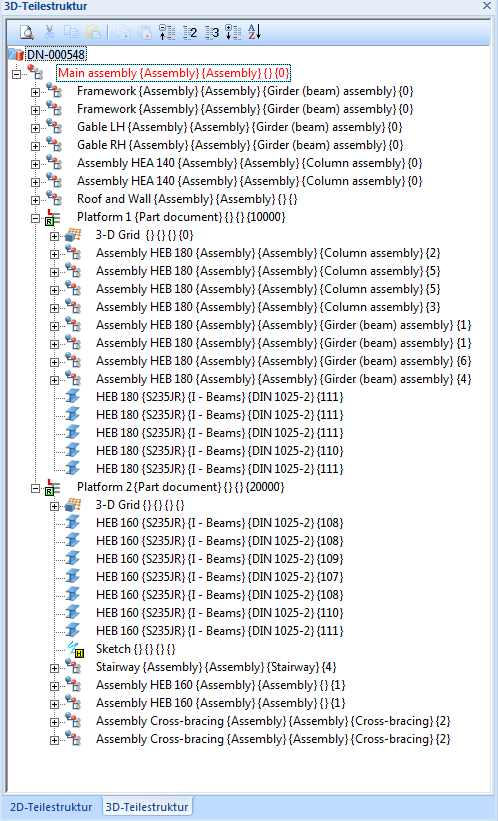Collapse the Platform 1 part document
Viewport: 498px width, 821px height.
click(x=35, y=218)
